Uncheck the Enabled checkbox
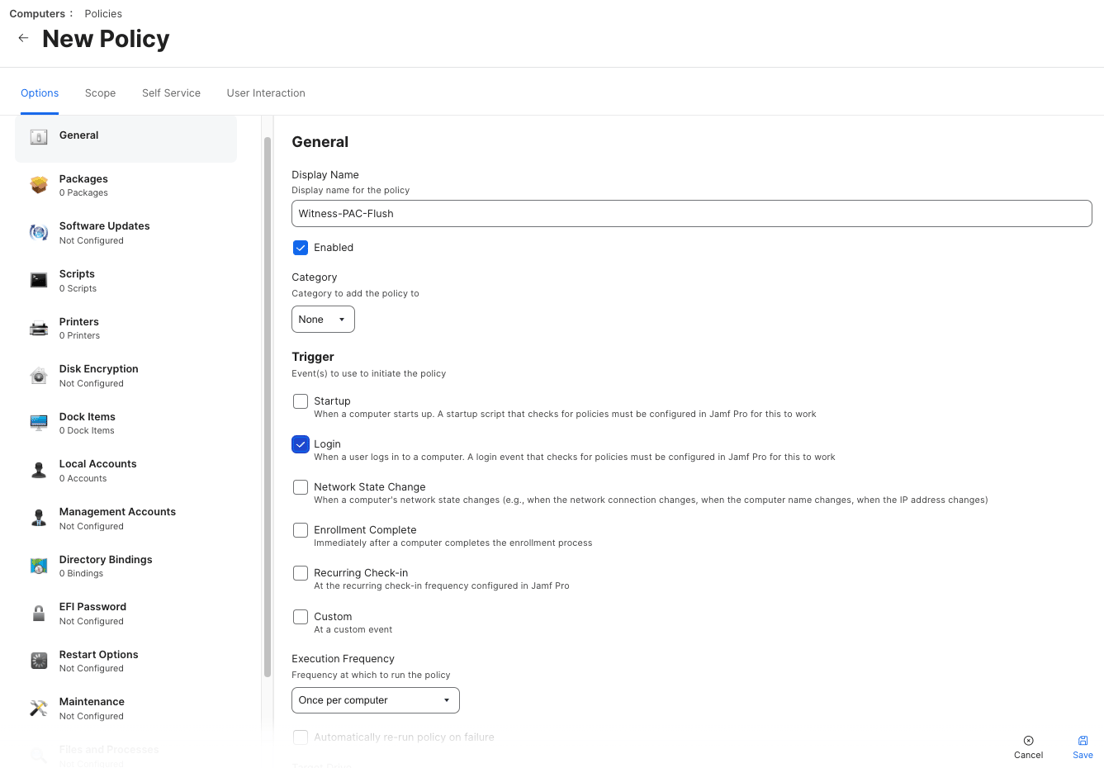The width and height of the screenshot is (1104, 768). [301, 247]
